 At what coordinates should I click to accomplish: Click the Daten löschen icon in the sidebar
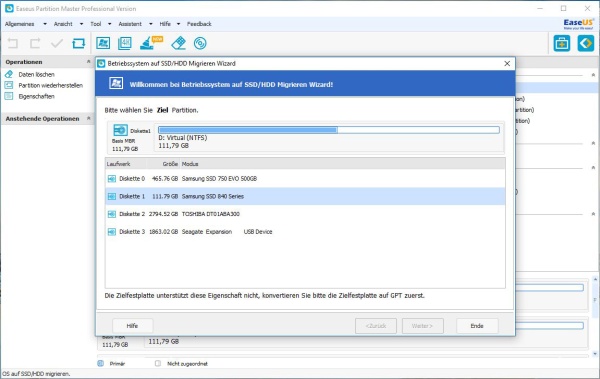click(x=9, y=74)
